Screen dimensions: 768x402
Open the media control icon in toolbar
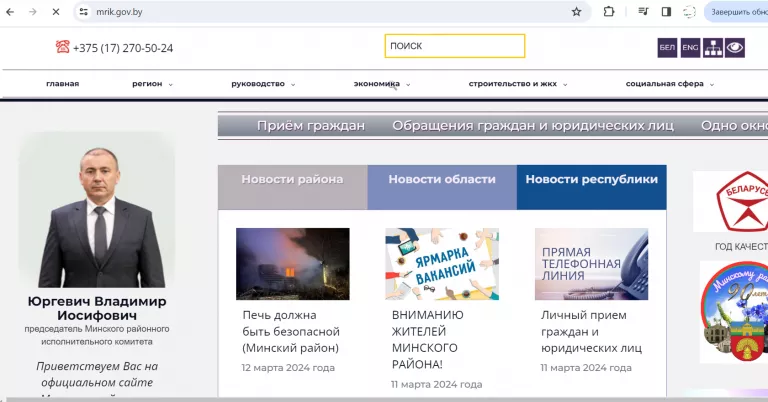point(643,12)
